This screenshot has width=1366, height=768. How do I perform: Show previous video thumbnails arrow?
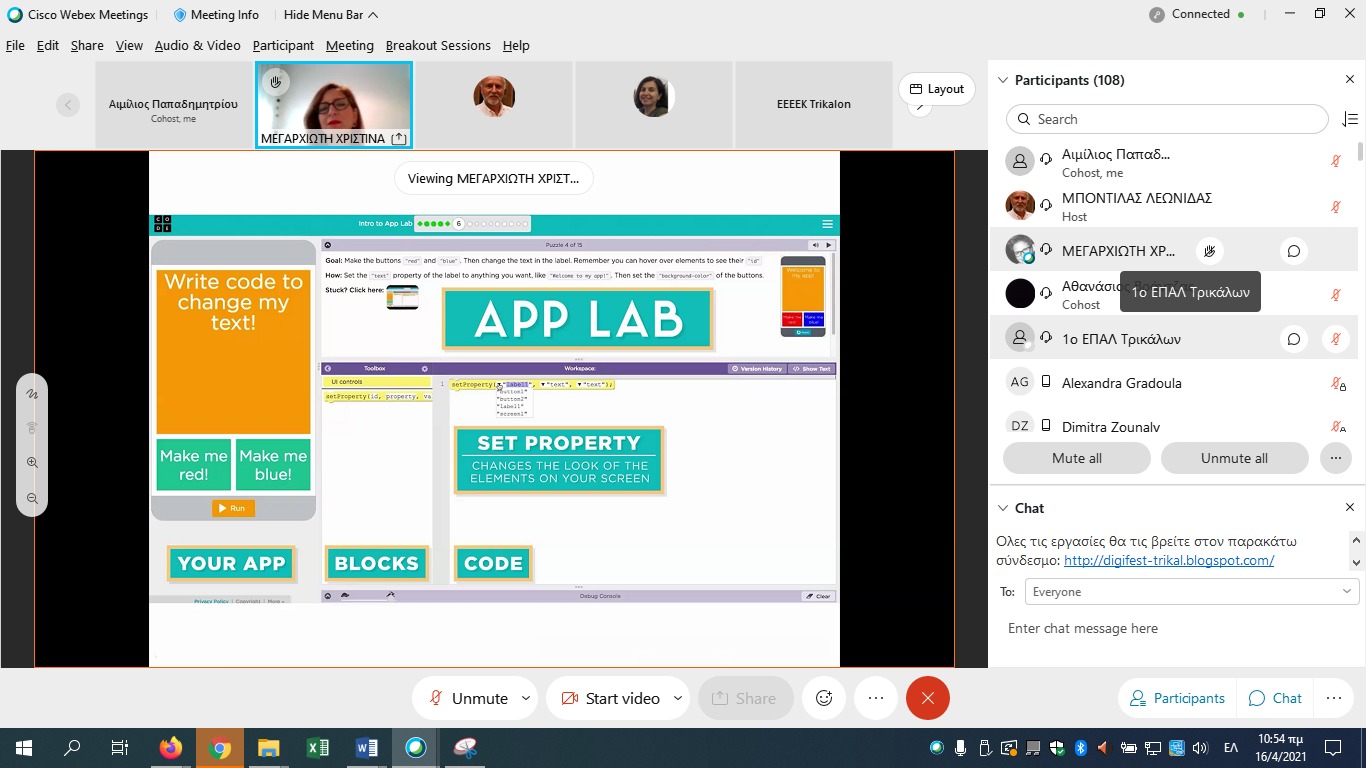point(68,104)
